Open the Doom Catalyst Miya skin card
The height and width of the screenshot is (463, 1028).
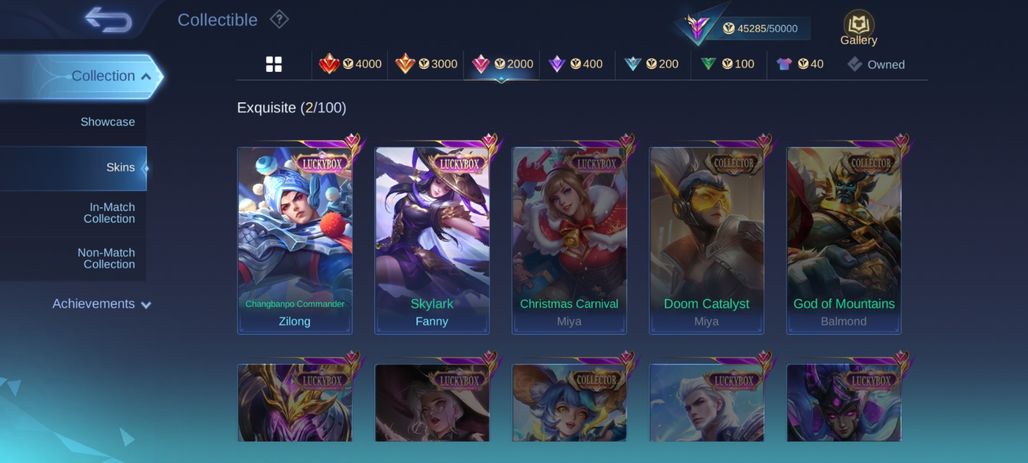pos(707,240)
